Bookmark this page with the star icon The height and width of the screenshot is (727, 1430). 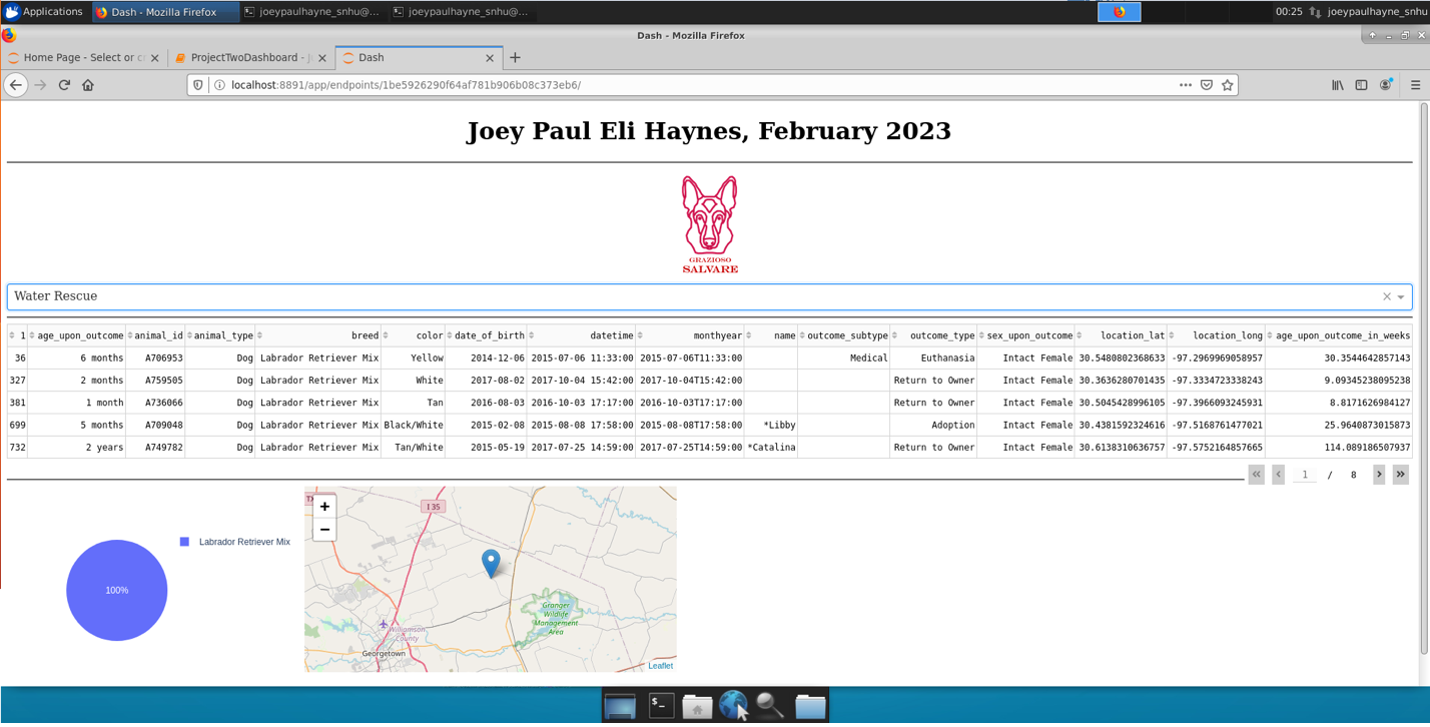click(1227, 84)
